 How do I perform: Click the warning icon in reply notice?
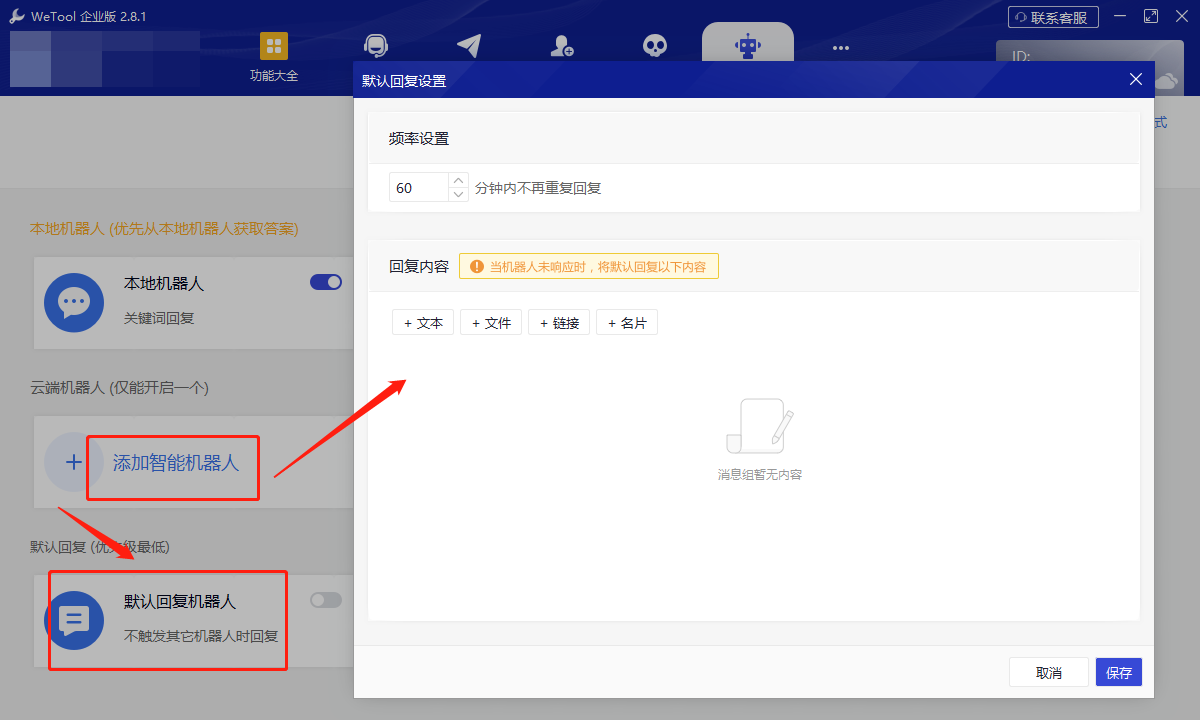click(476, 267)
